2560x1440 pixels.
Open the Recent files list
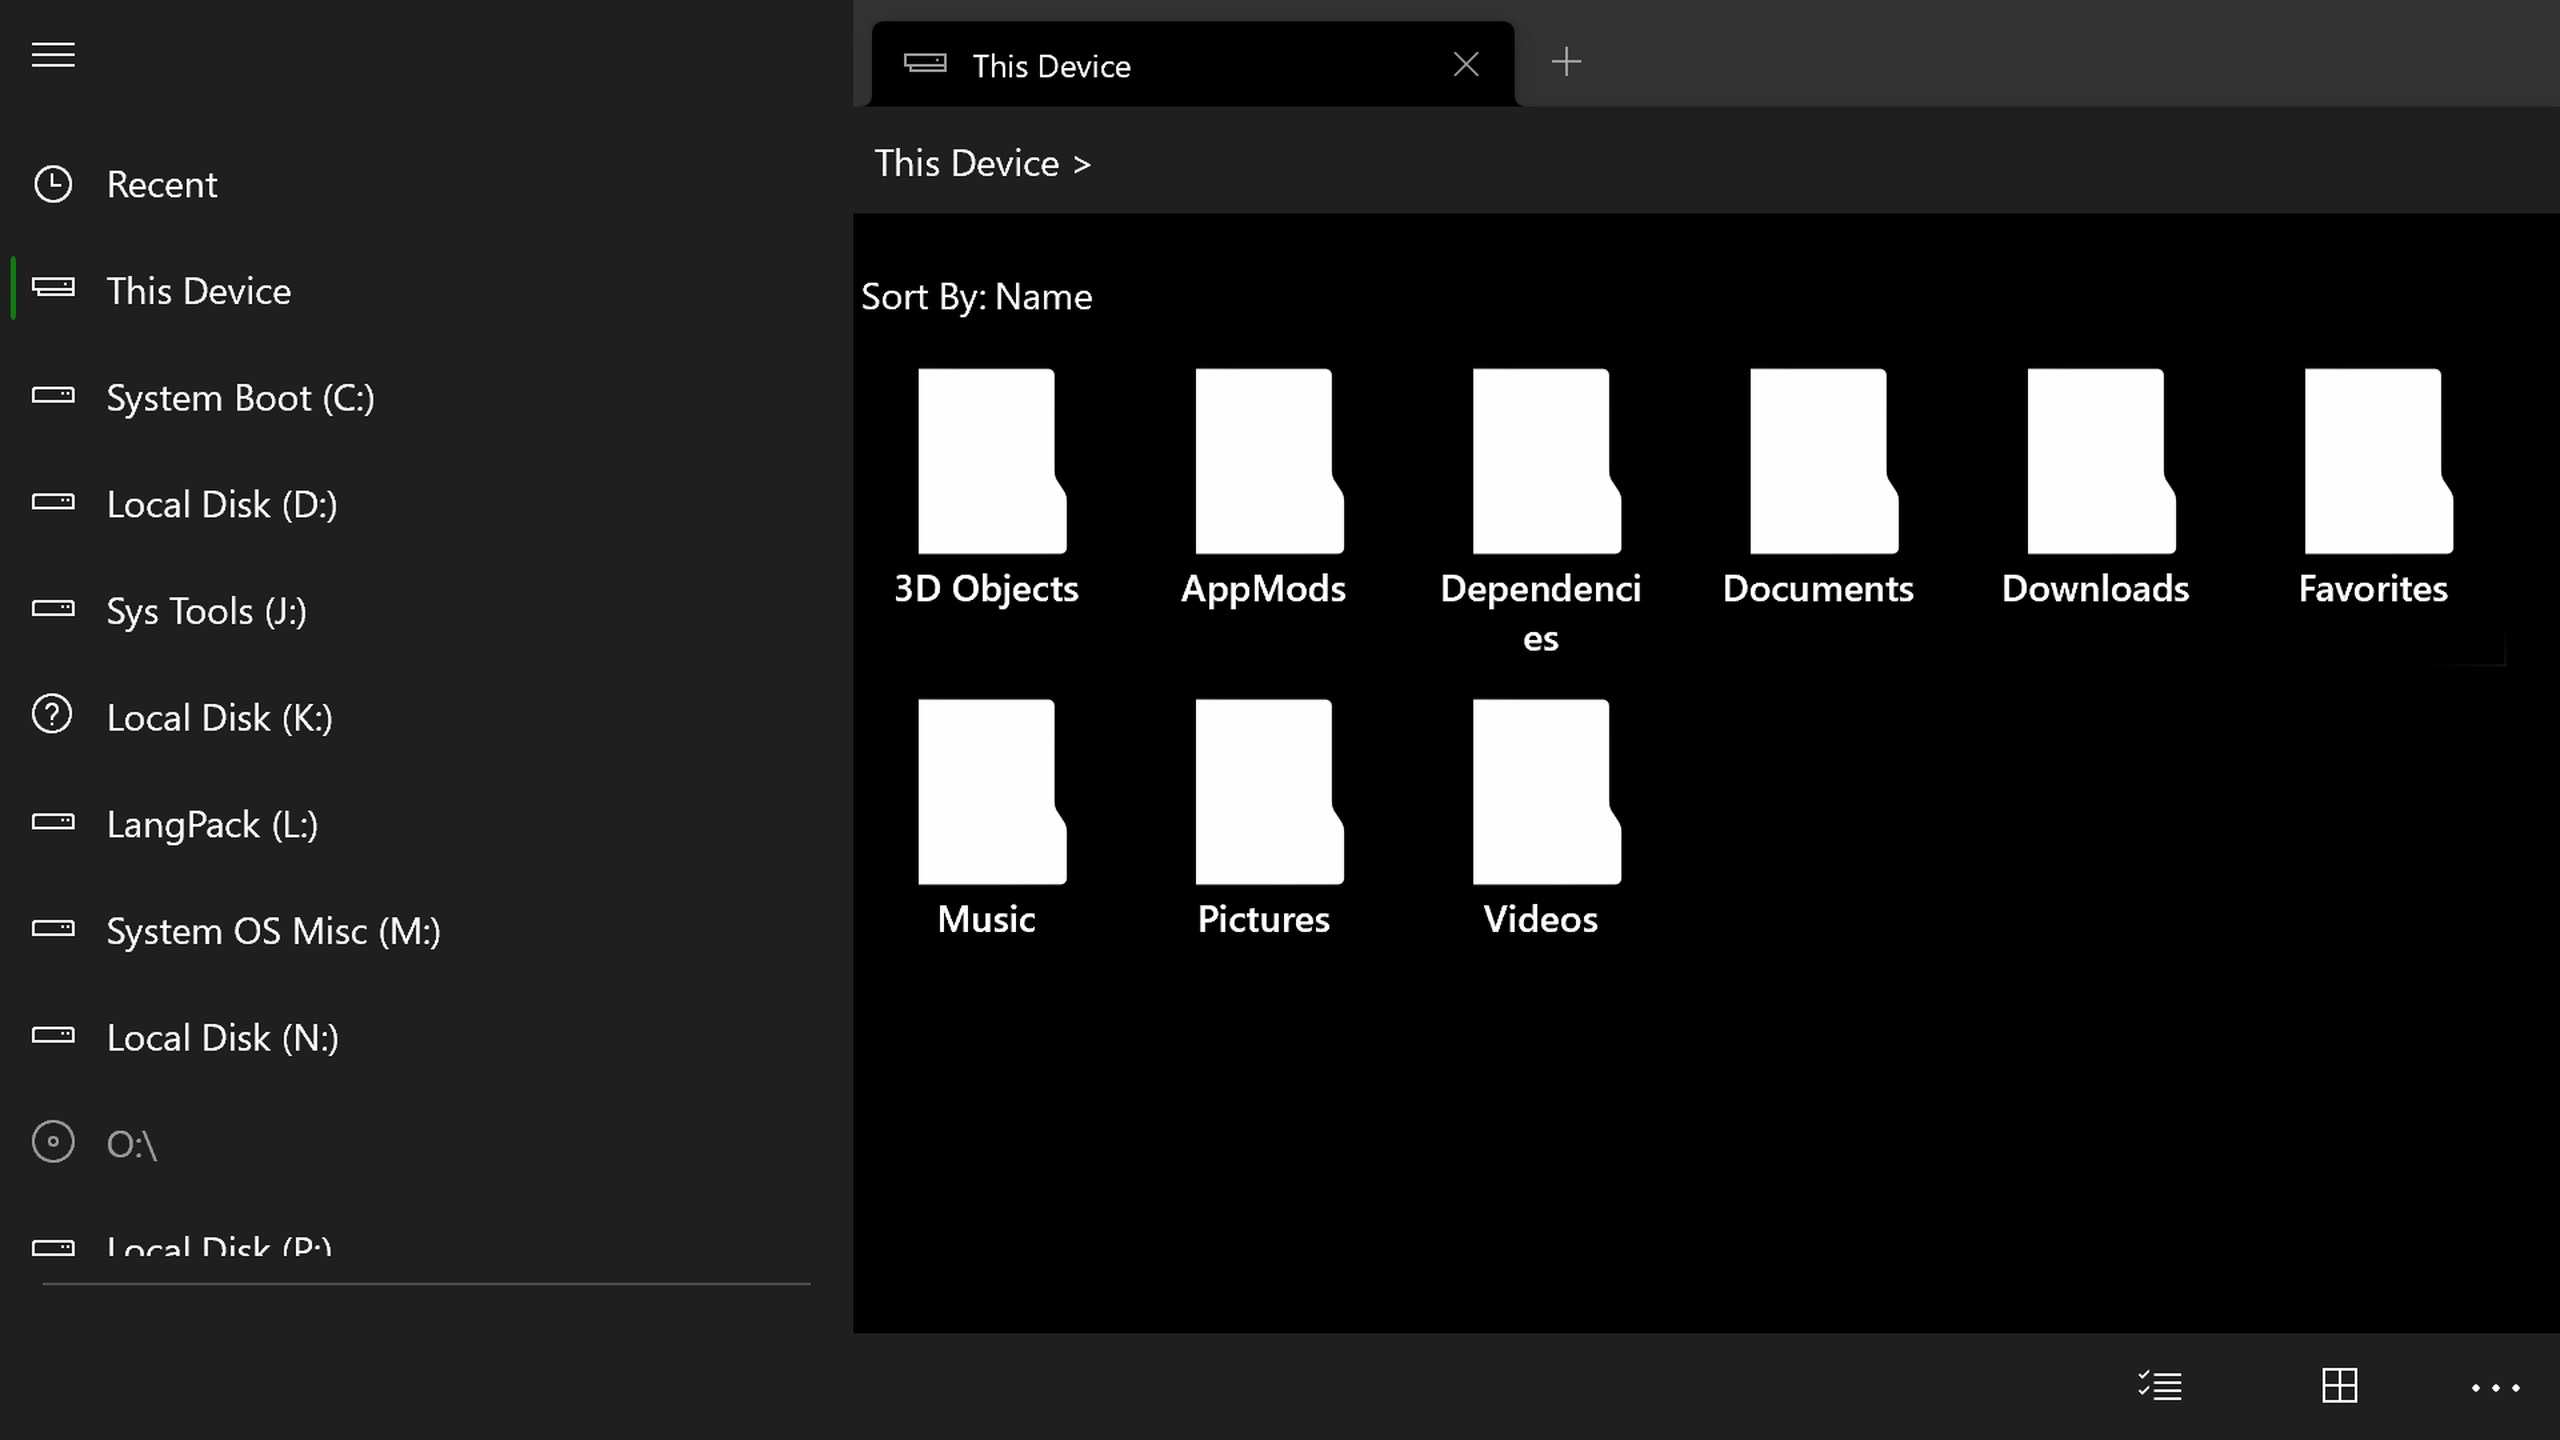point(160,185)
